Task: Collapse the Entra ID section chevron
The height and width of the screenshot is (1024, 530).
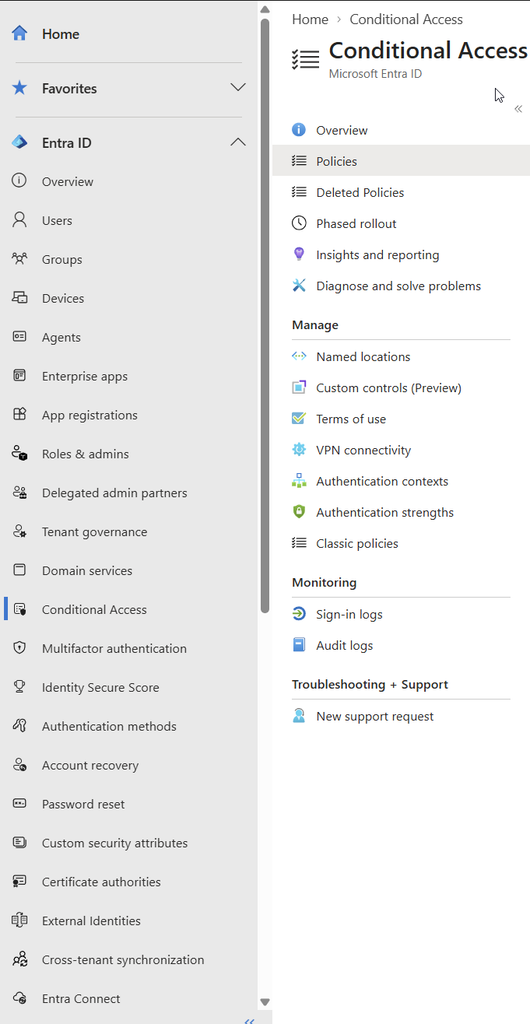Action: pyautogui.click(x=238, y=142)
